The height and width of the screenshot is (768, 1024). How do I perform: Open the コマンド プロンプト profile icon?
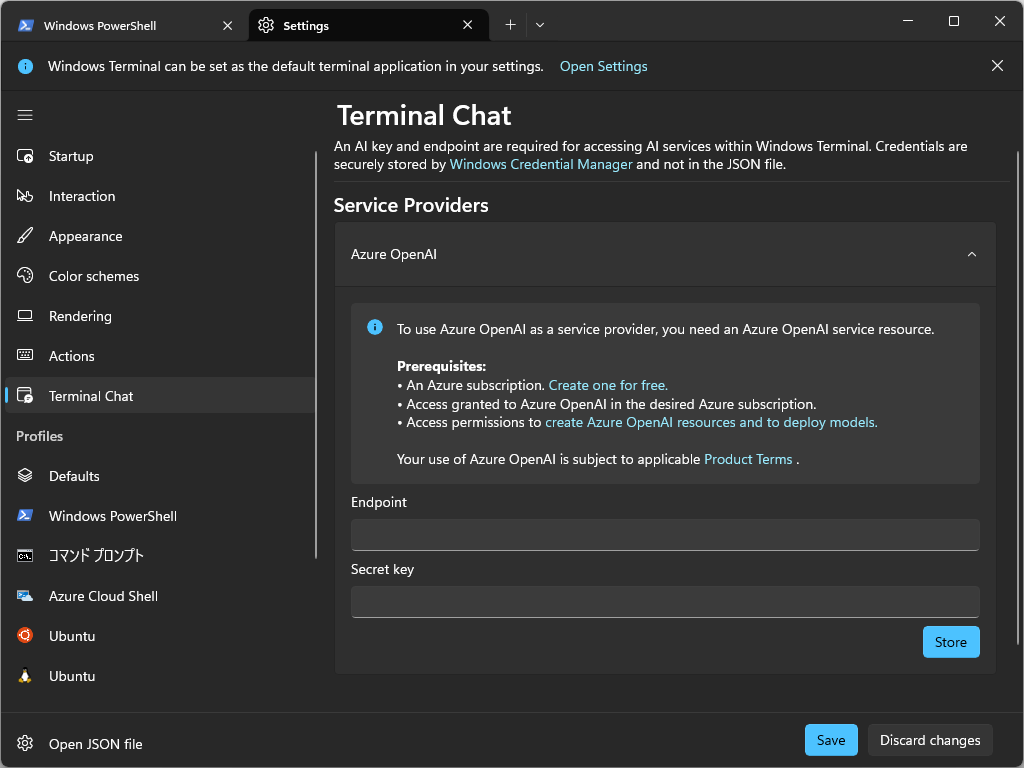[x=26, y=556]
